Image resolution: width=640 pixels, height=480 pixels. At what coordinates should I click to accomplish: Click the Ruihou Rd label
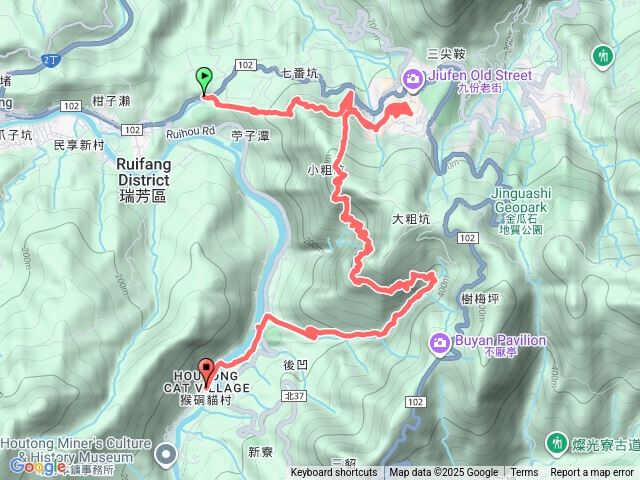tap(190, 132)
